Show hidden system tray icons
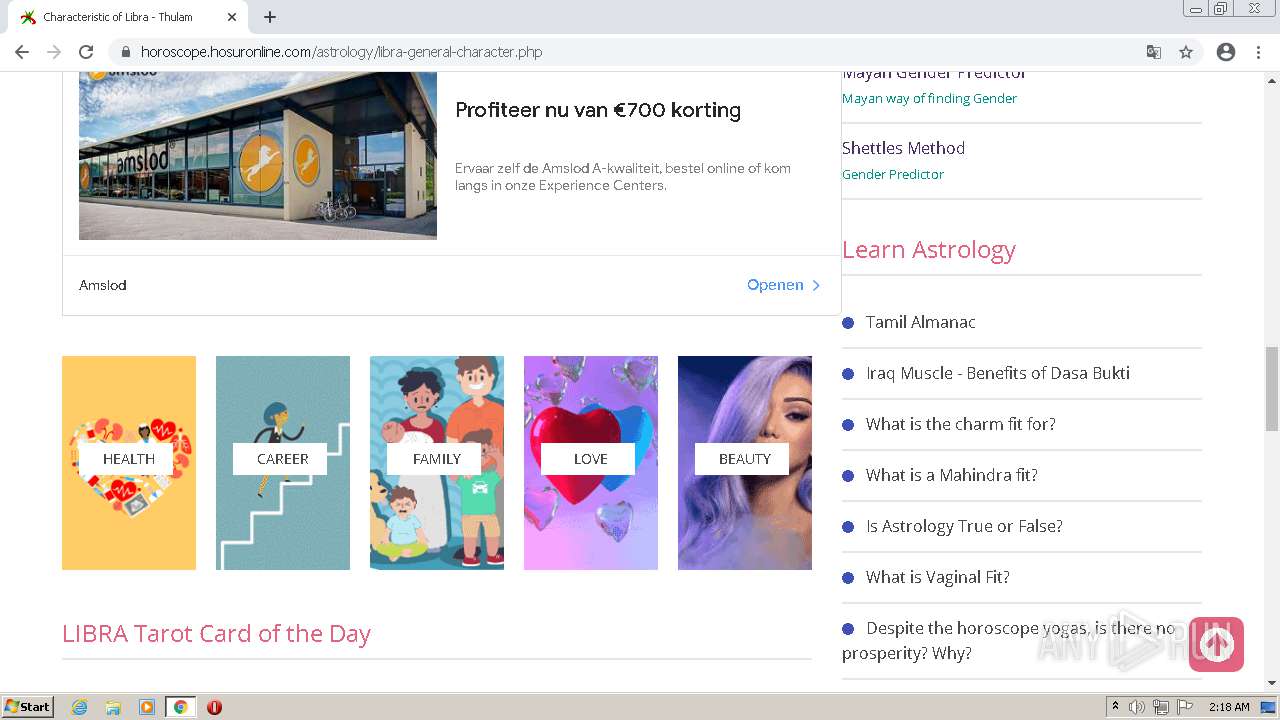The image size is (1280, 720). tap(1115, 707)
